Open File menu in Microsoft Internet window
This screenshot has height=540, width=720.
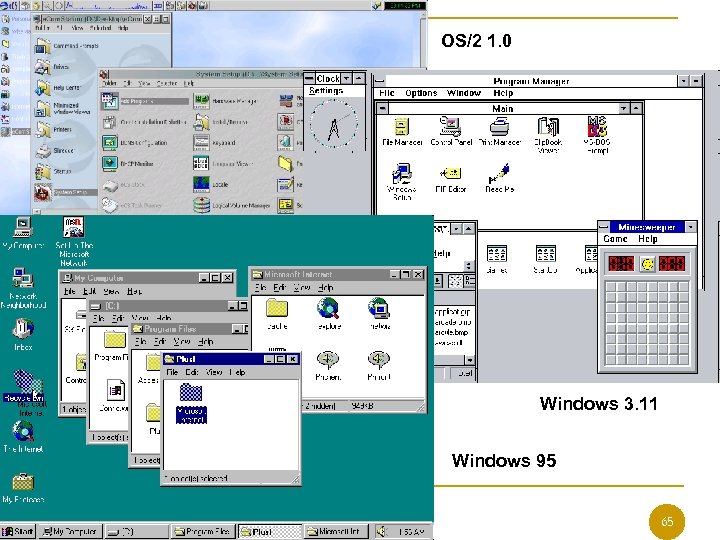coord(260,287)
